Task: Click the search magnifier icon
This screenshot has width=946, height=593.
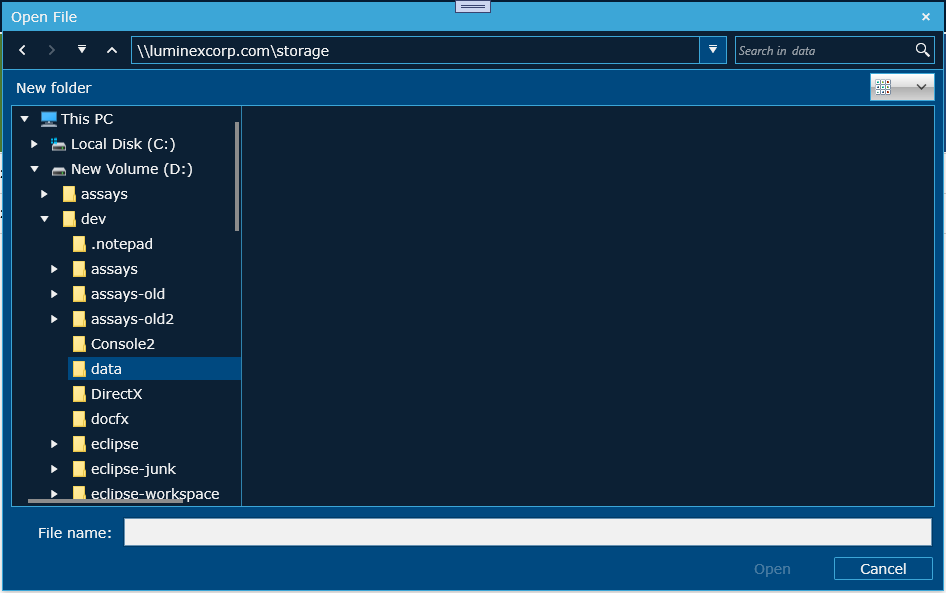Action: click(x=922, y=50)
